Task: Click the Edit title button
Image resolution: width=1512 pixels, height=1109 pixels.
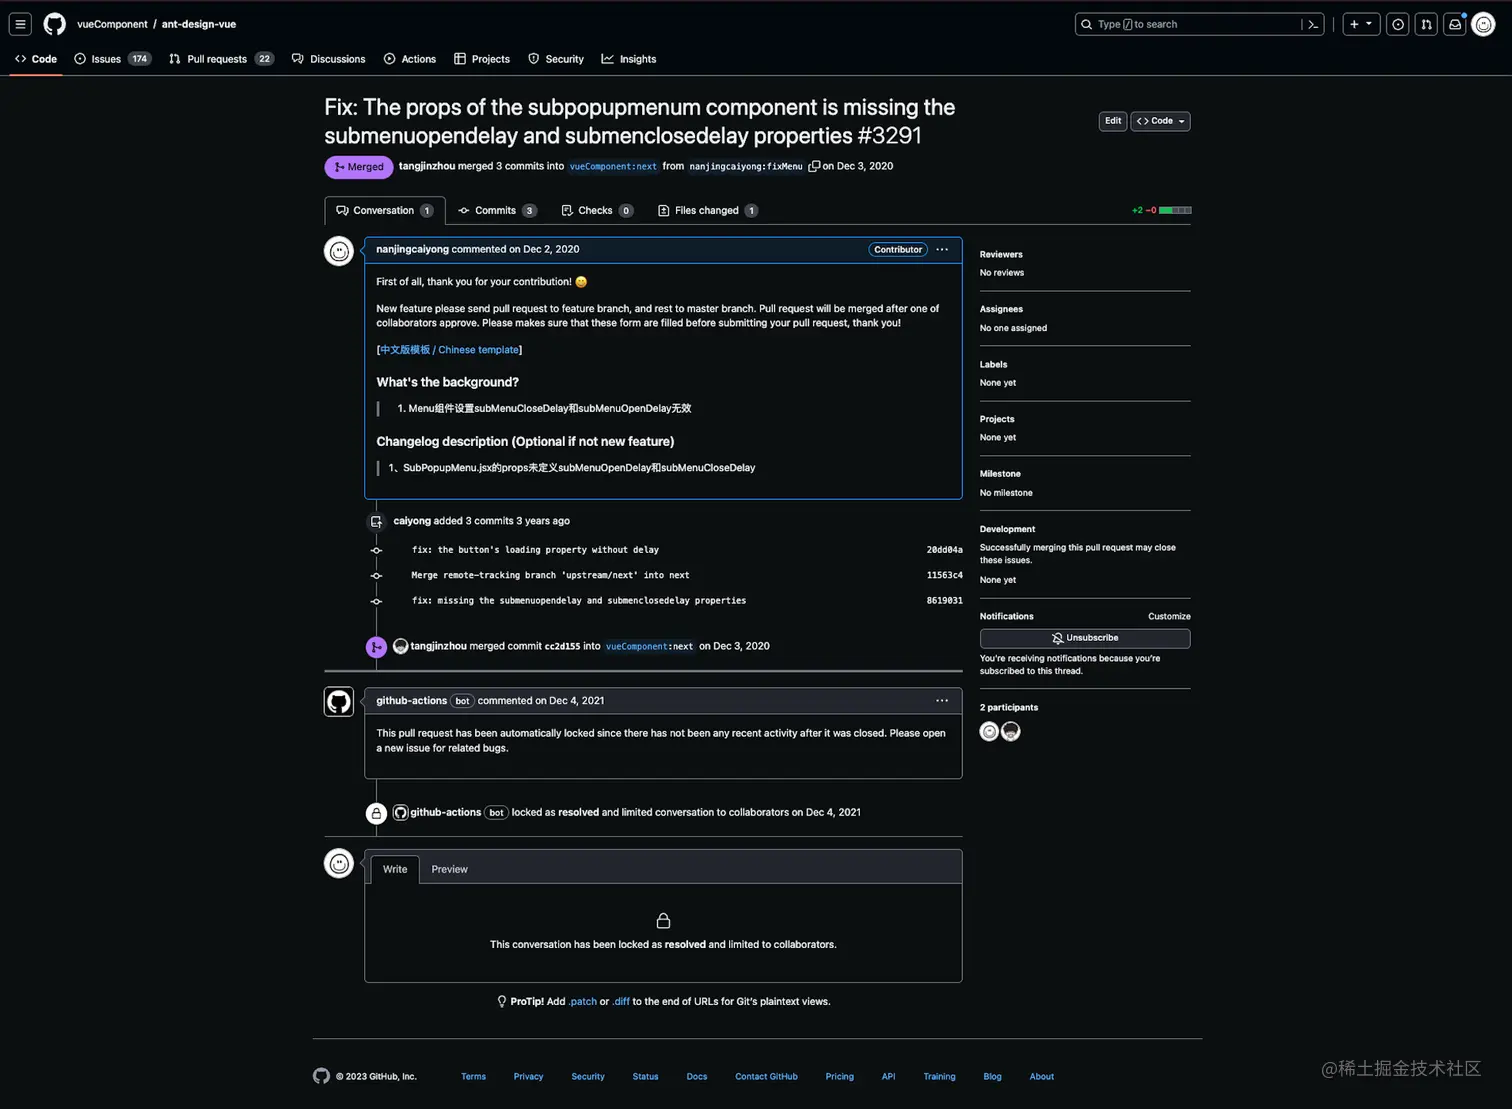Action: tap(1113, 121)
